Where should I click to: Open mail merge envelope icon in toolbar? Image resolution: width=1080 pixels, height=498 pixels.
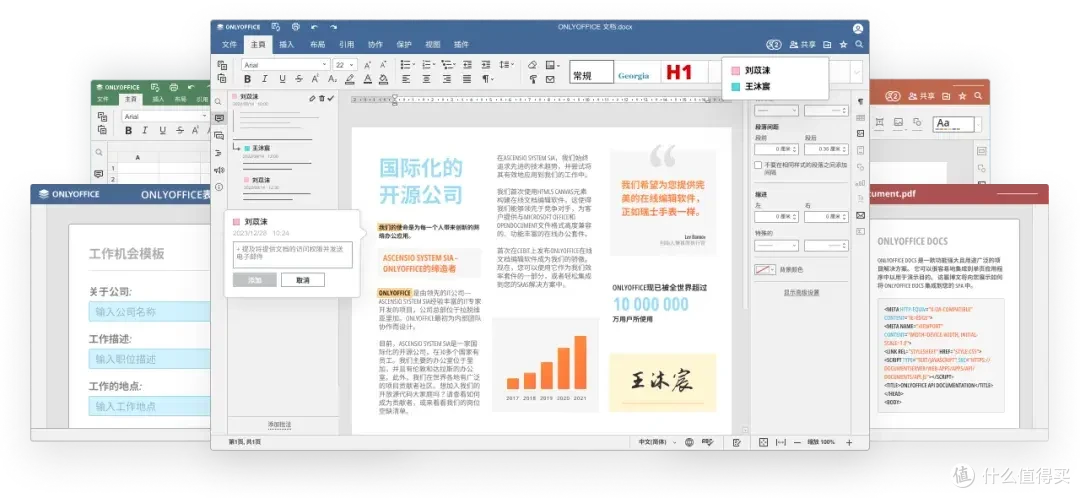coord(550,79)
